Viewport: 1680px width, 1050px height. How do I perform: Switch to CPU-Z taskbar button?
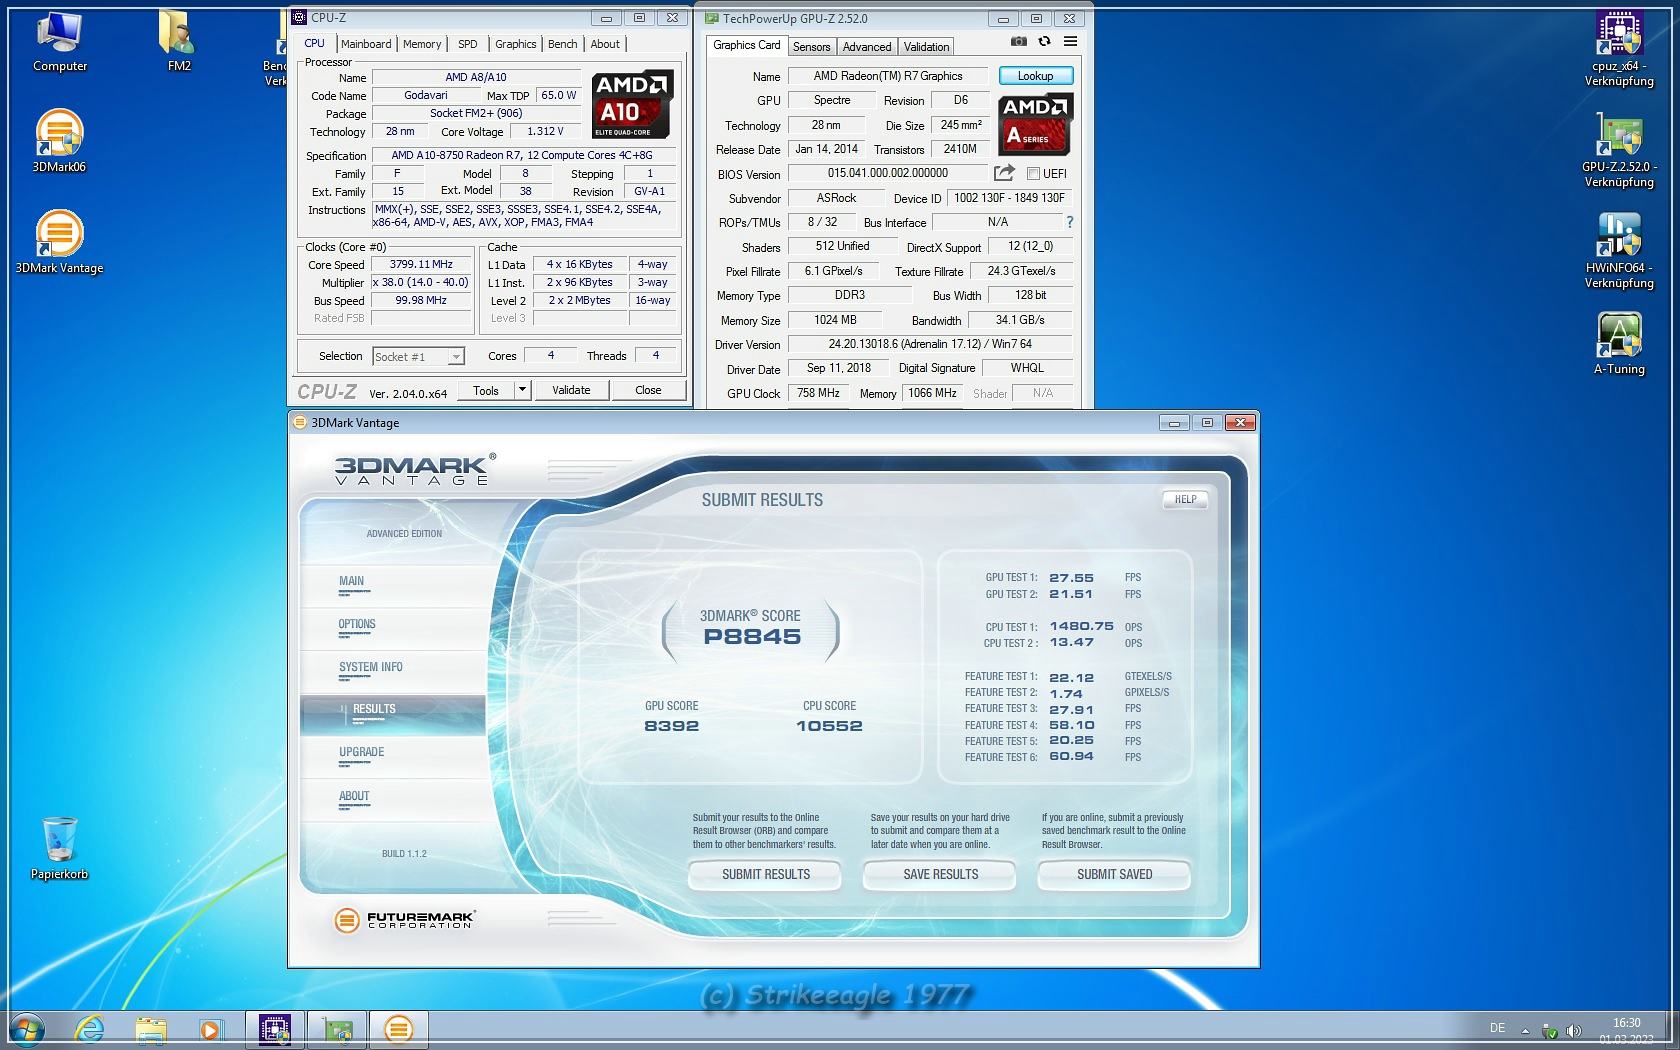274,1029
